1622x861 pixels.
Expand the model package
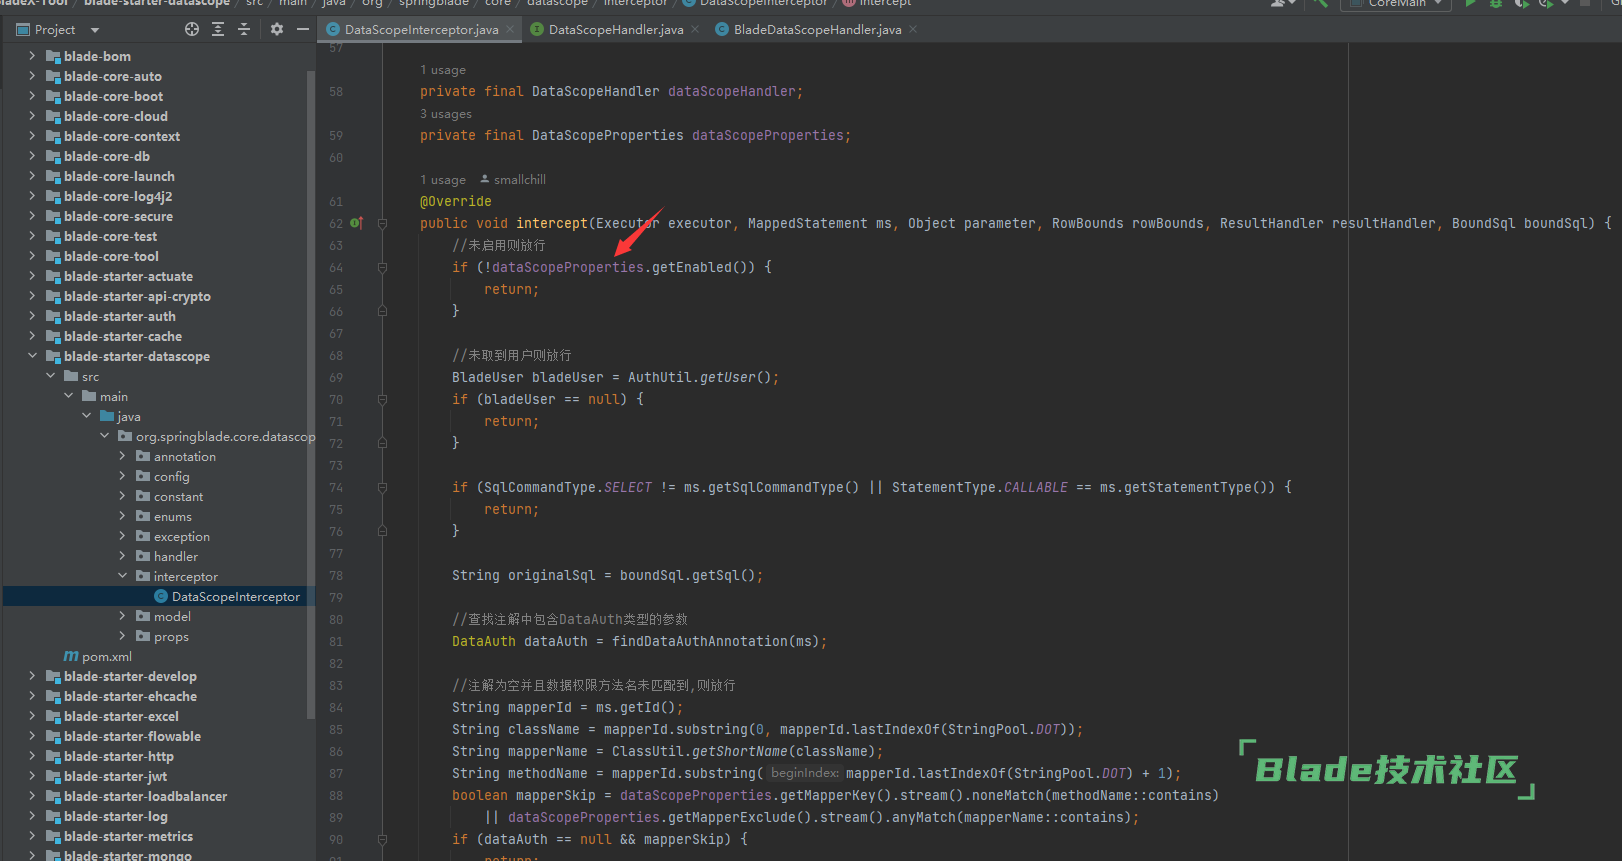click(x=122, y=616)
